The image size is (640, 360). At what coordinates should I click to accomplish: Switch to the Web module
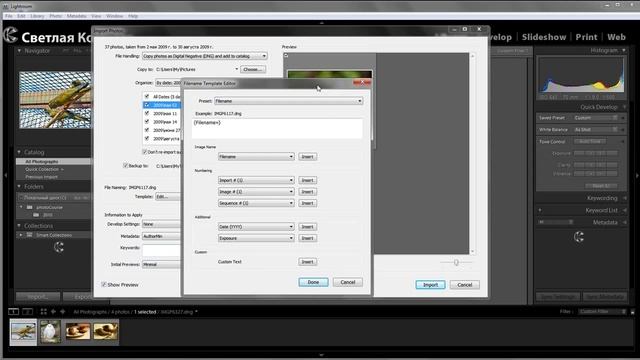tap(616, 37)
